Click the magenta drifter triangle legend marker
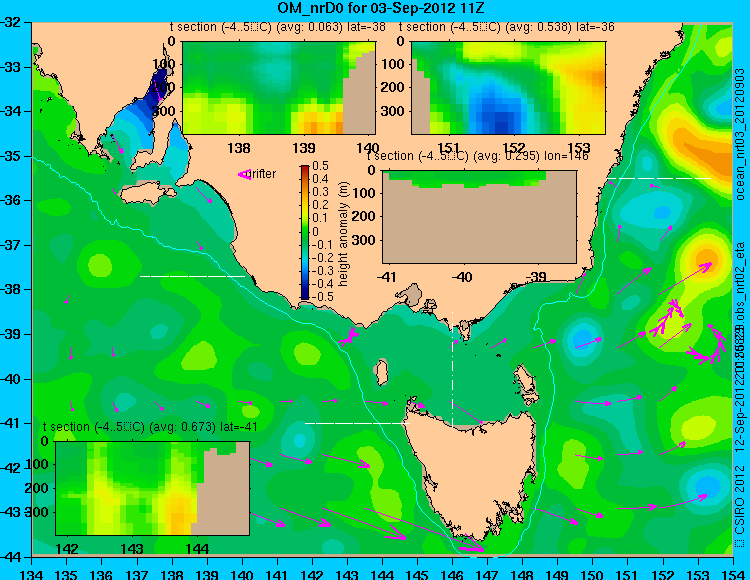The image size is (750, 580). coord(244,175)
